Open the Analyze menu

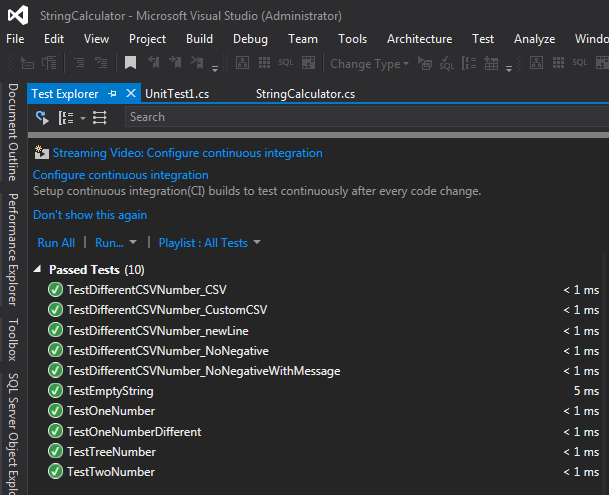[x=534, y=39]
